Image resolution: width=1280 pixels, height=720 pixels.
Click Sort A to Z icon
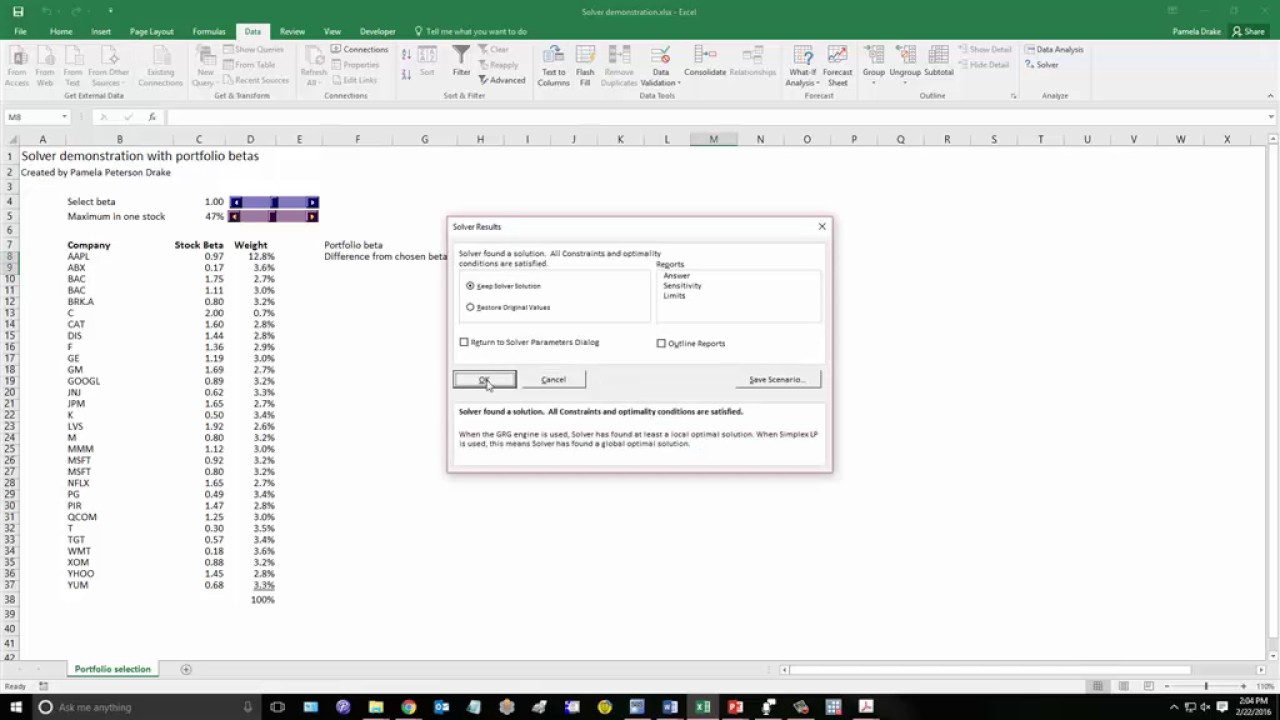406,55
